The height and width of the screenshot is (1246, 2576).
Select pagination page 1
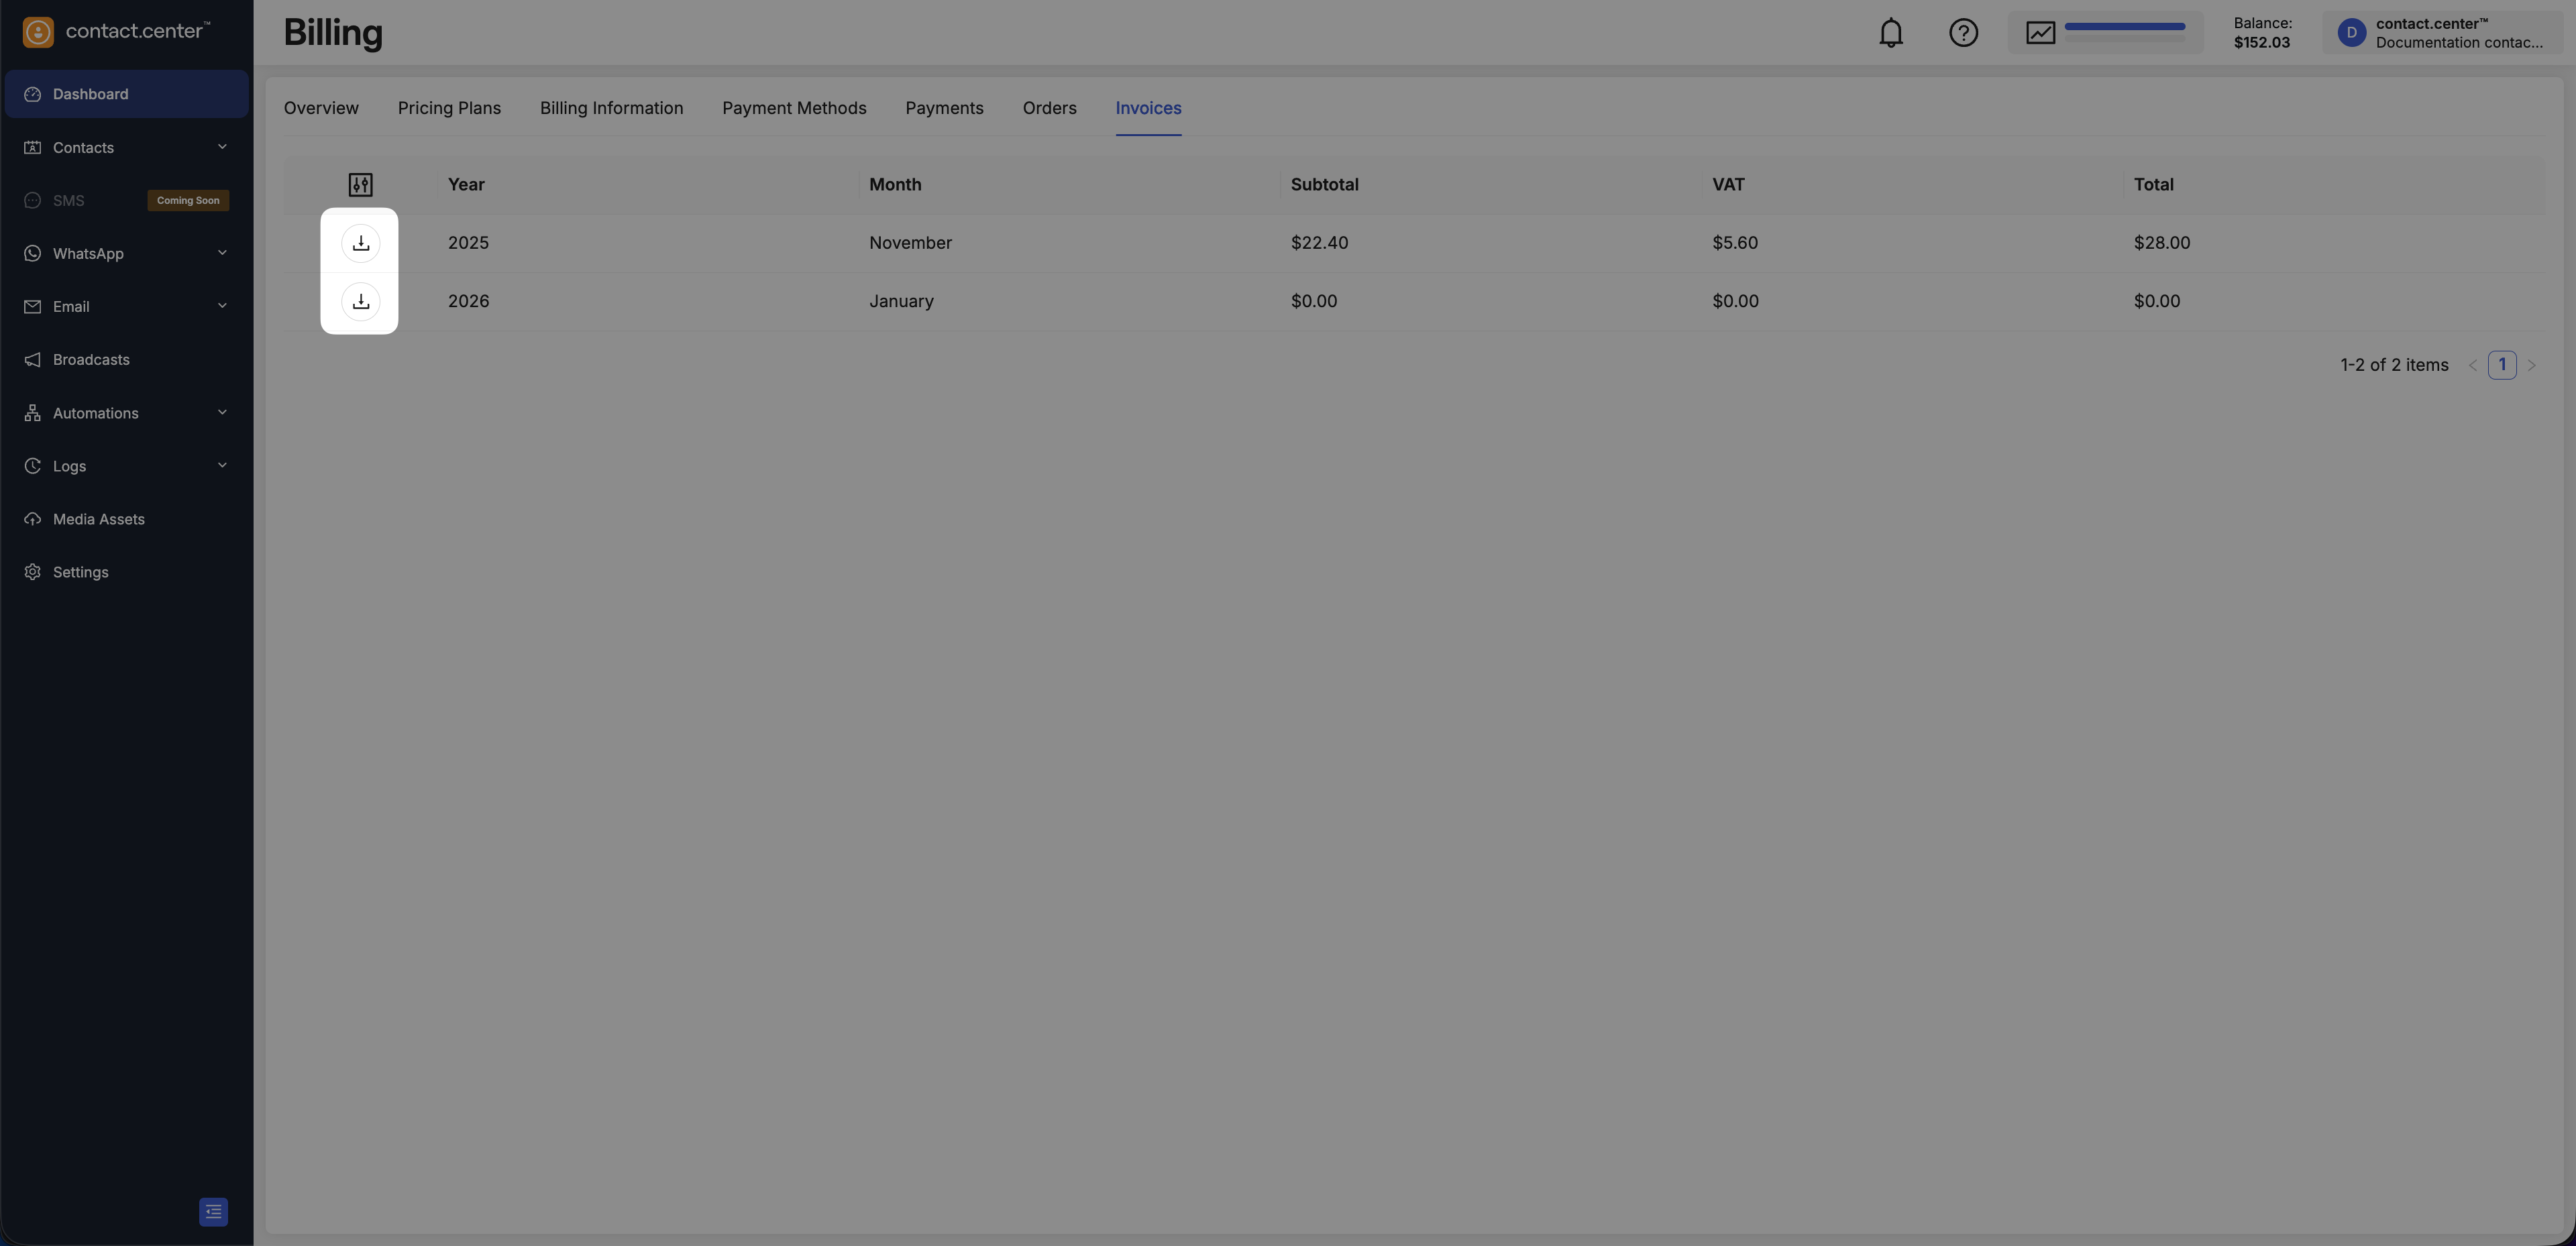(x=2501, y=365)
